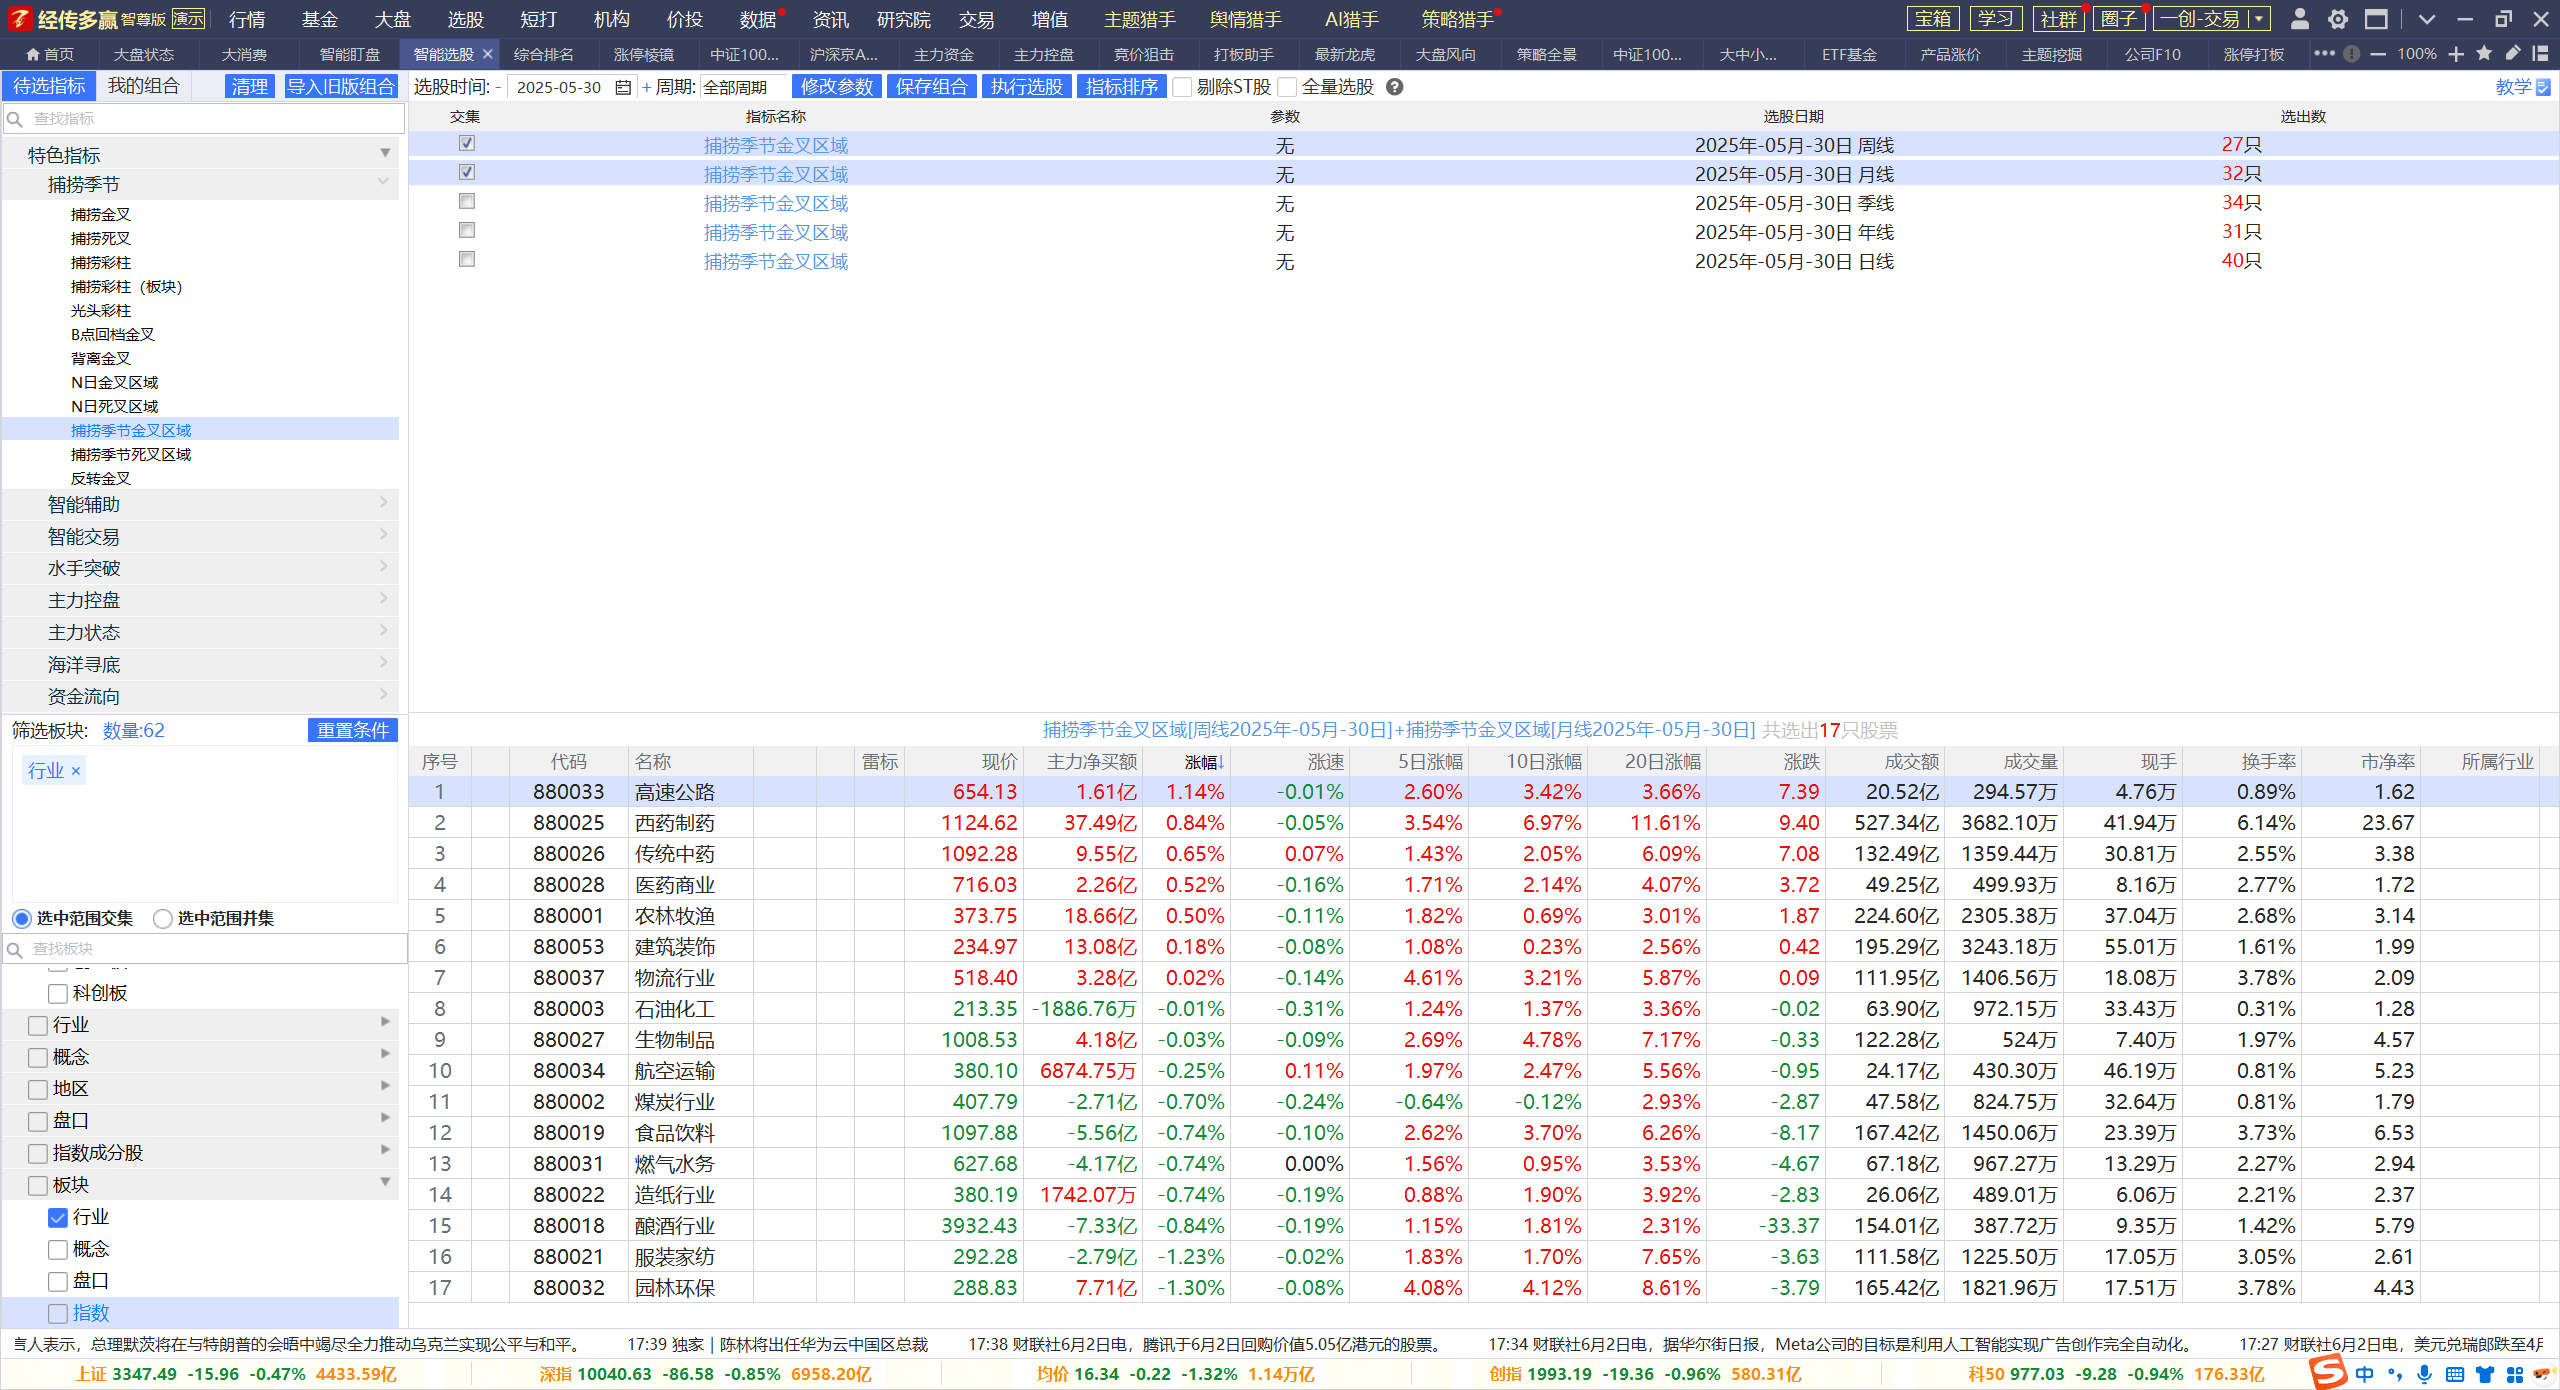The width and height of the screenshot is (2560, 1390).
Task: Open the soft keyboard icon
Action: point(2454,1375)
